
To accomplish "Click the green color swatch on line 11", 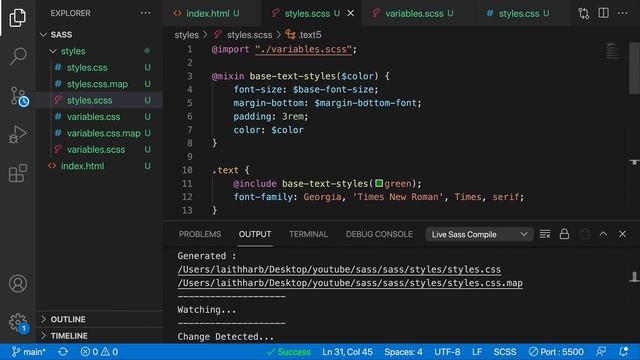I will (379, 183).
